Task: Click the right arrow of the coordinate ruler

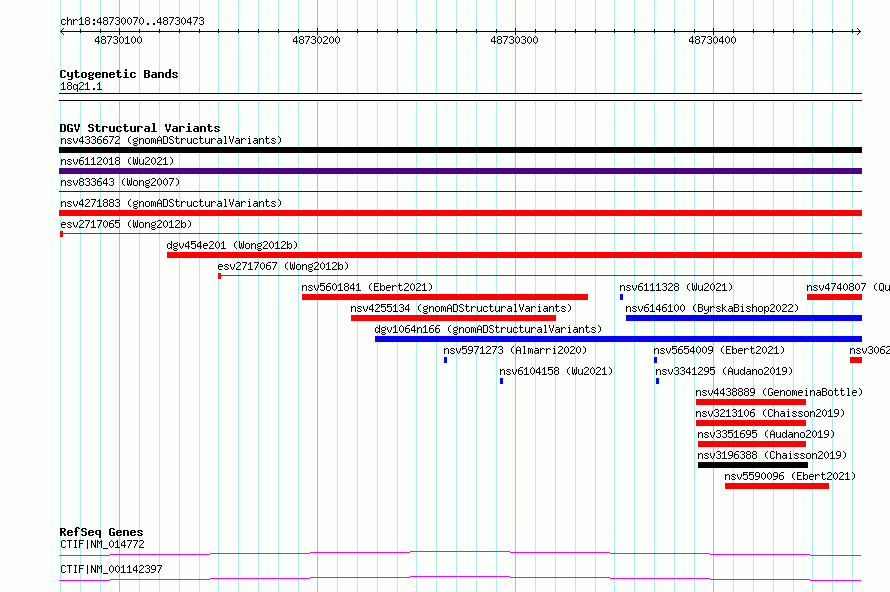Action: click(858, 31)
